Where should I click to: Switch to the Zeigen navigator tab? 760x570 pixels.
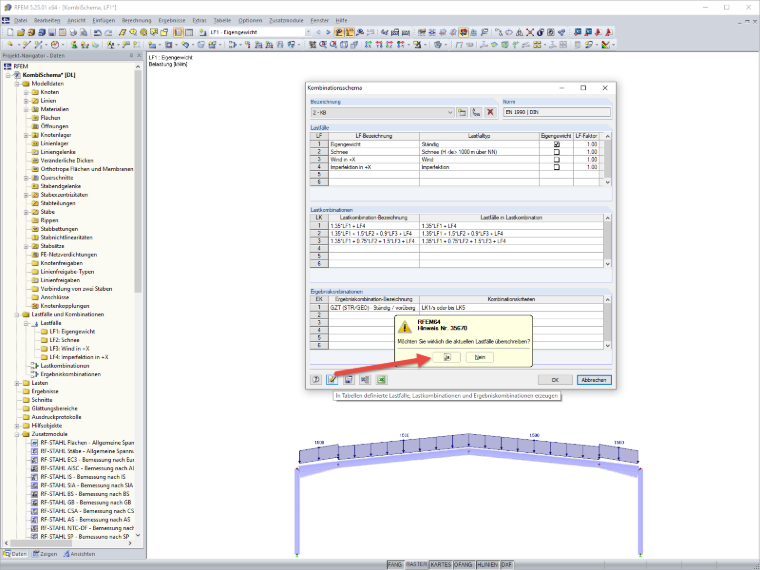45,554
